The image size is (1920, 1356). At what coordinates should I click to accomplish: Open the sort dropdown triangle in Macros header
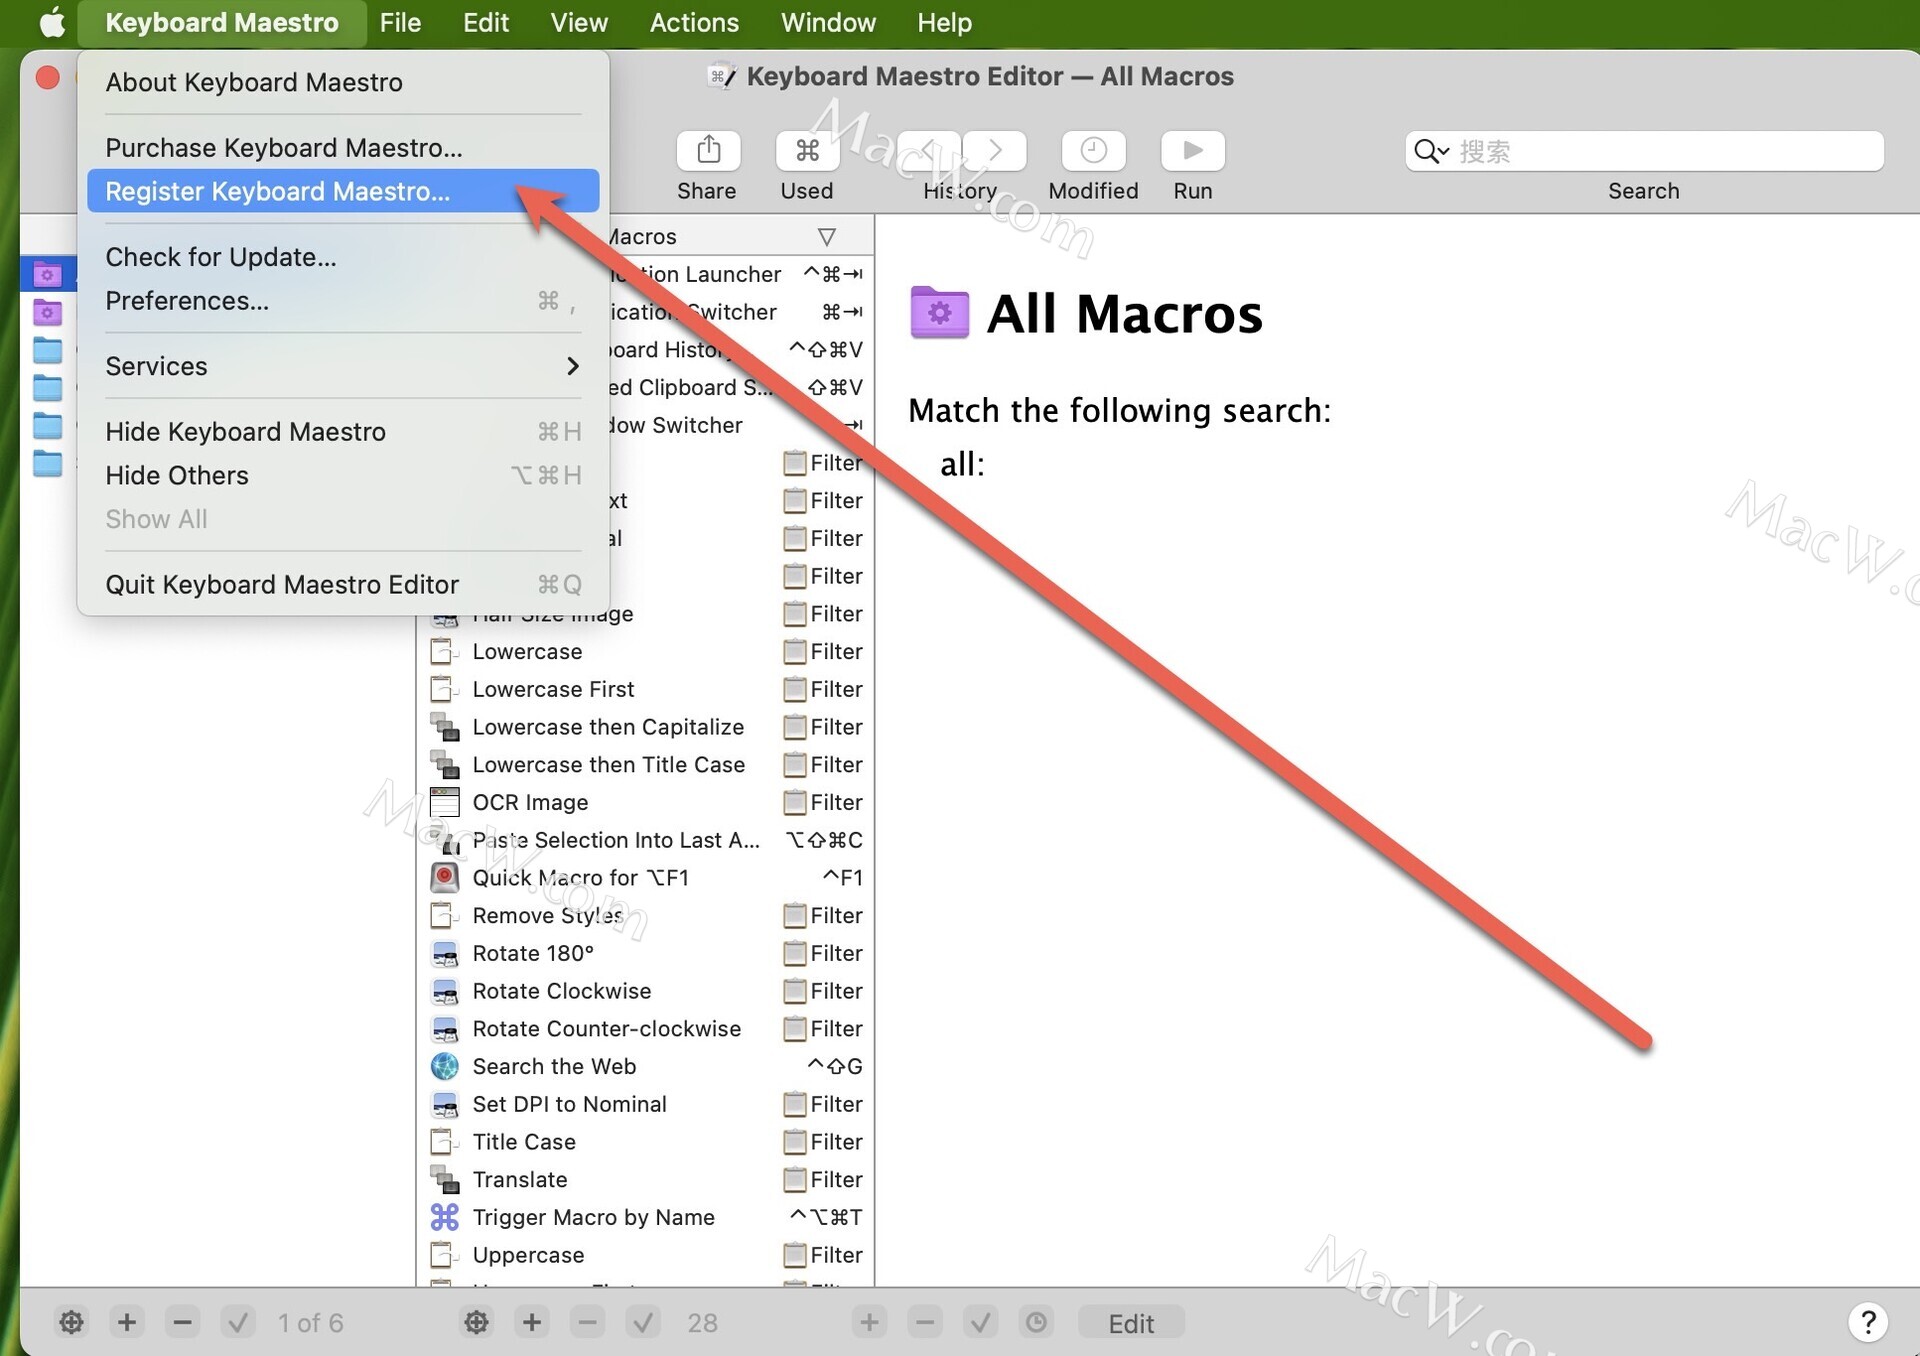pos(826,237)
